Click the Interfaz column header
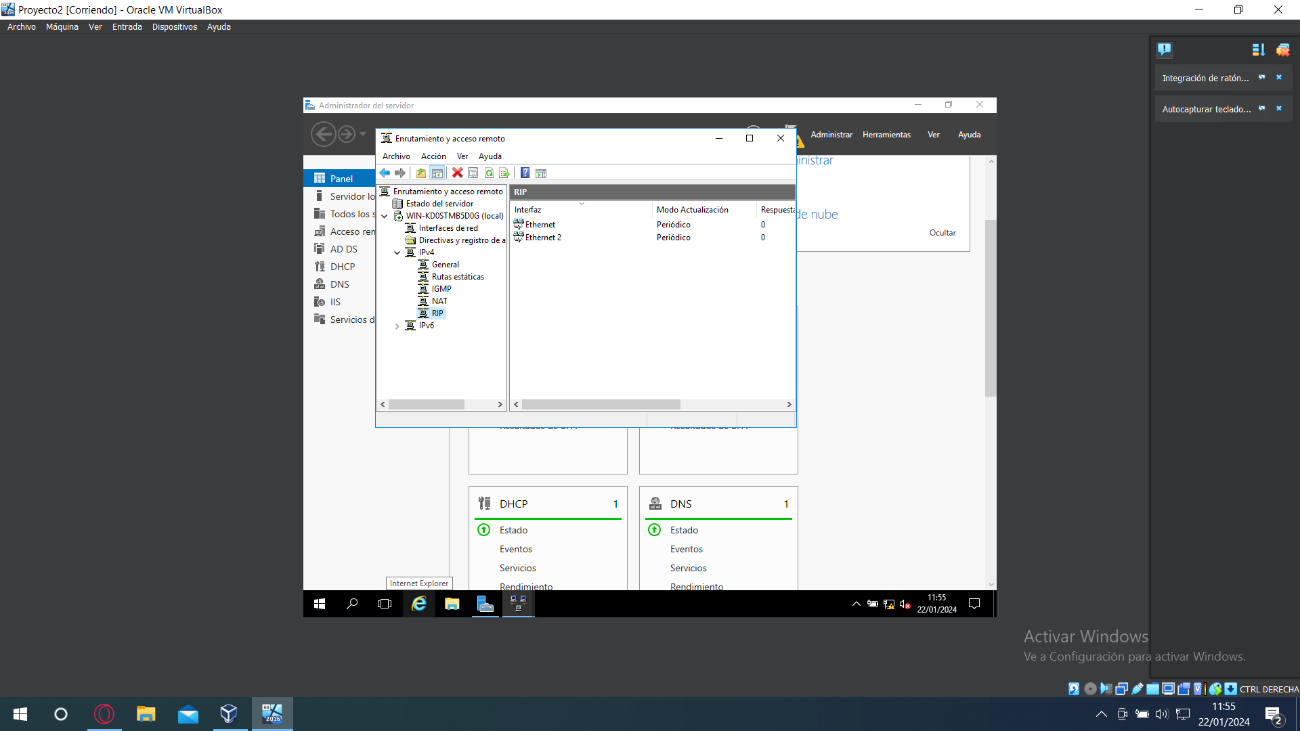Viewport: 1300px width, 731px height. click(x=581, y=210)
